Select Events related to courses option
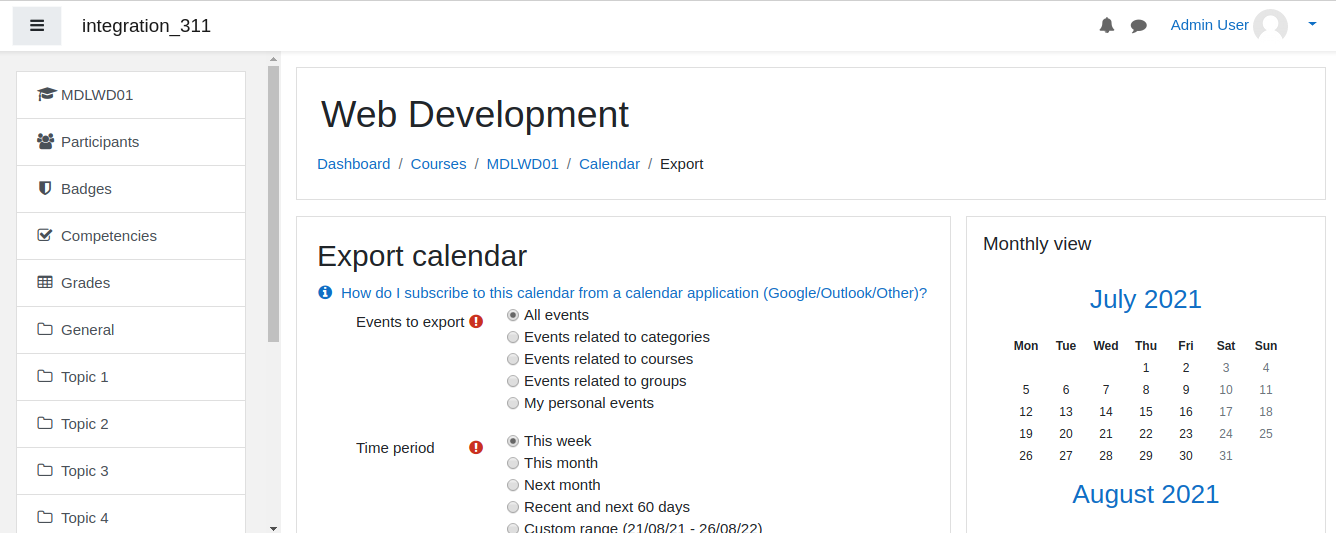The width and height of the screenshot is (1336, 533). tap(513, 359)
